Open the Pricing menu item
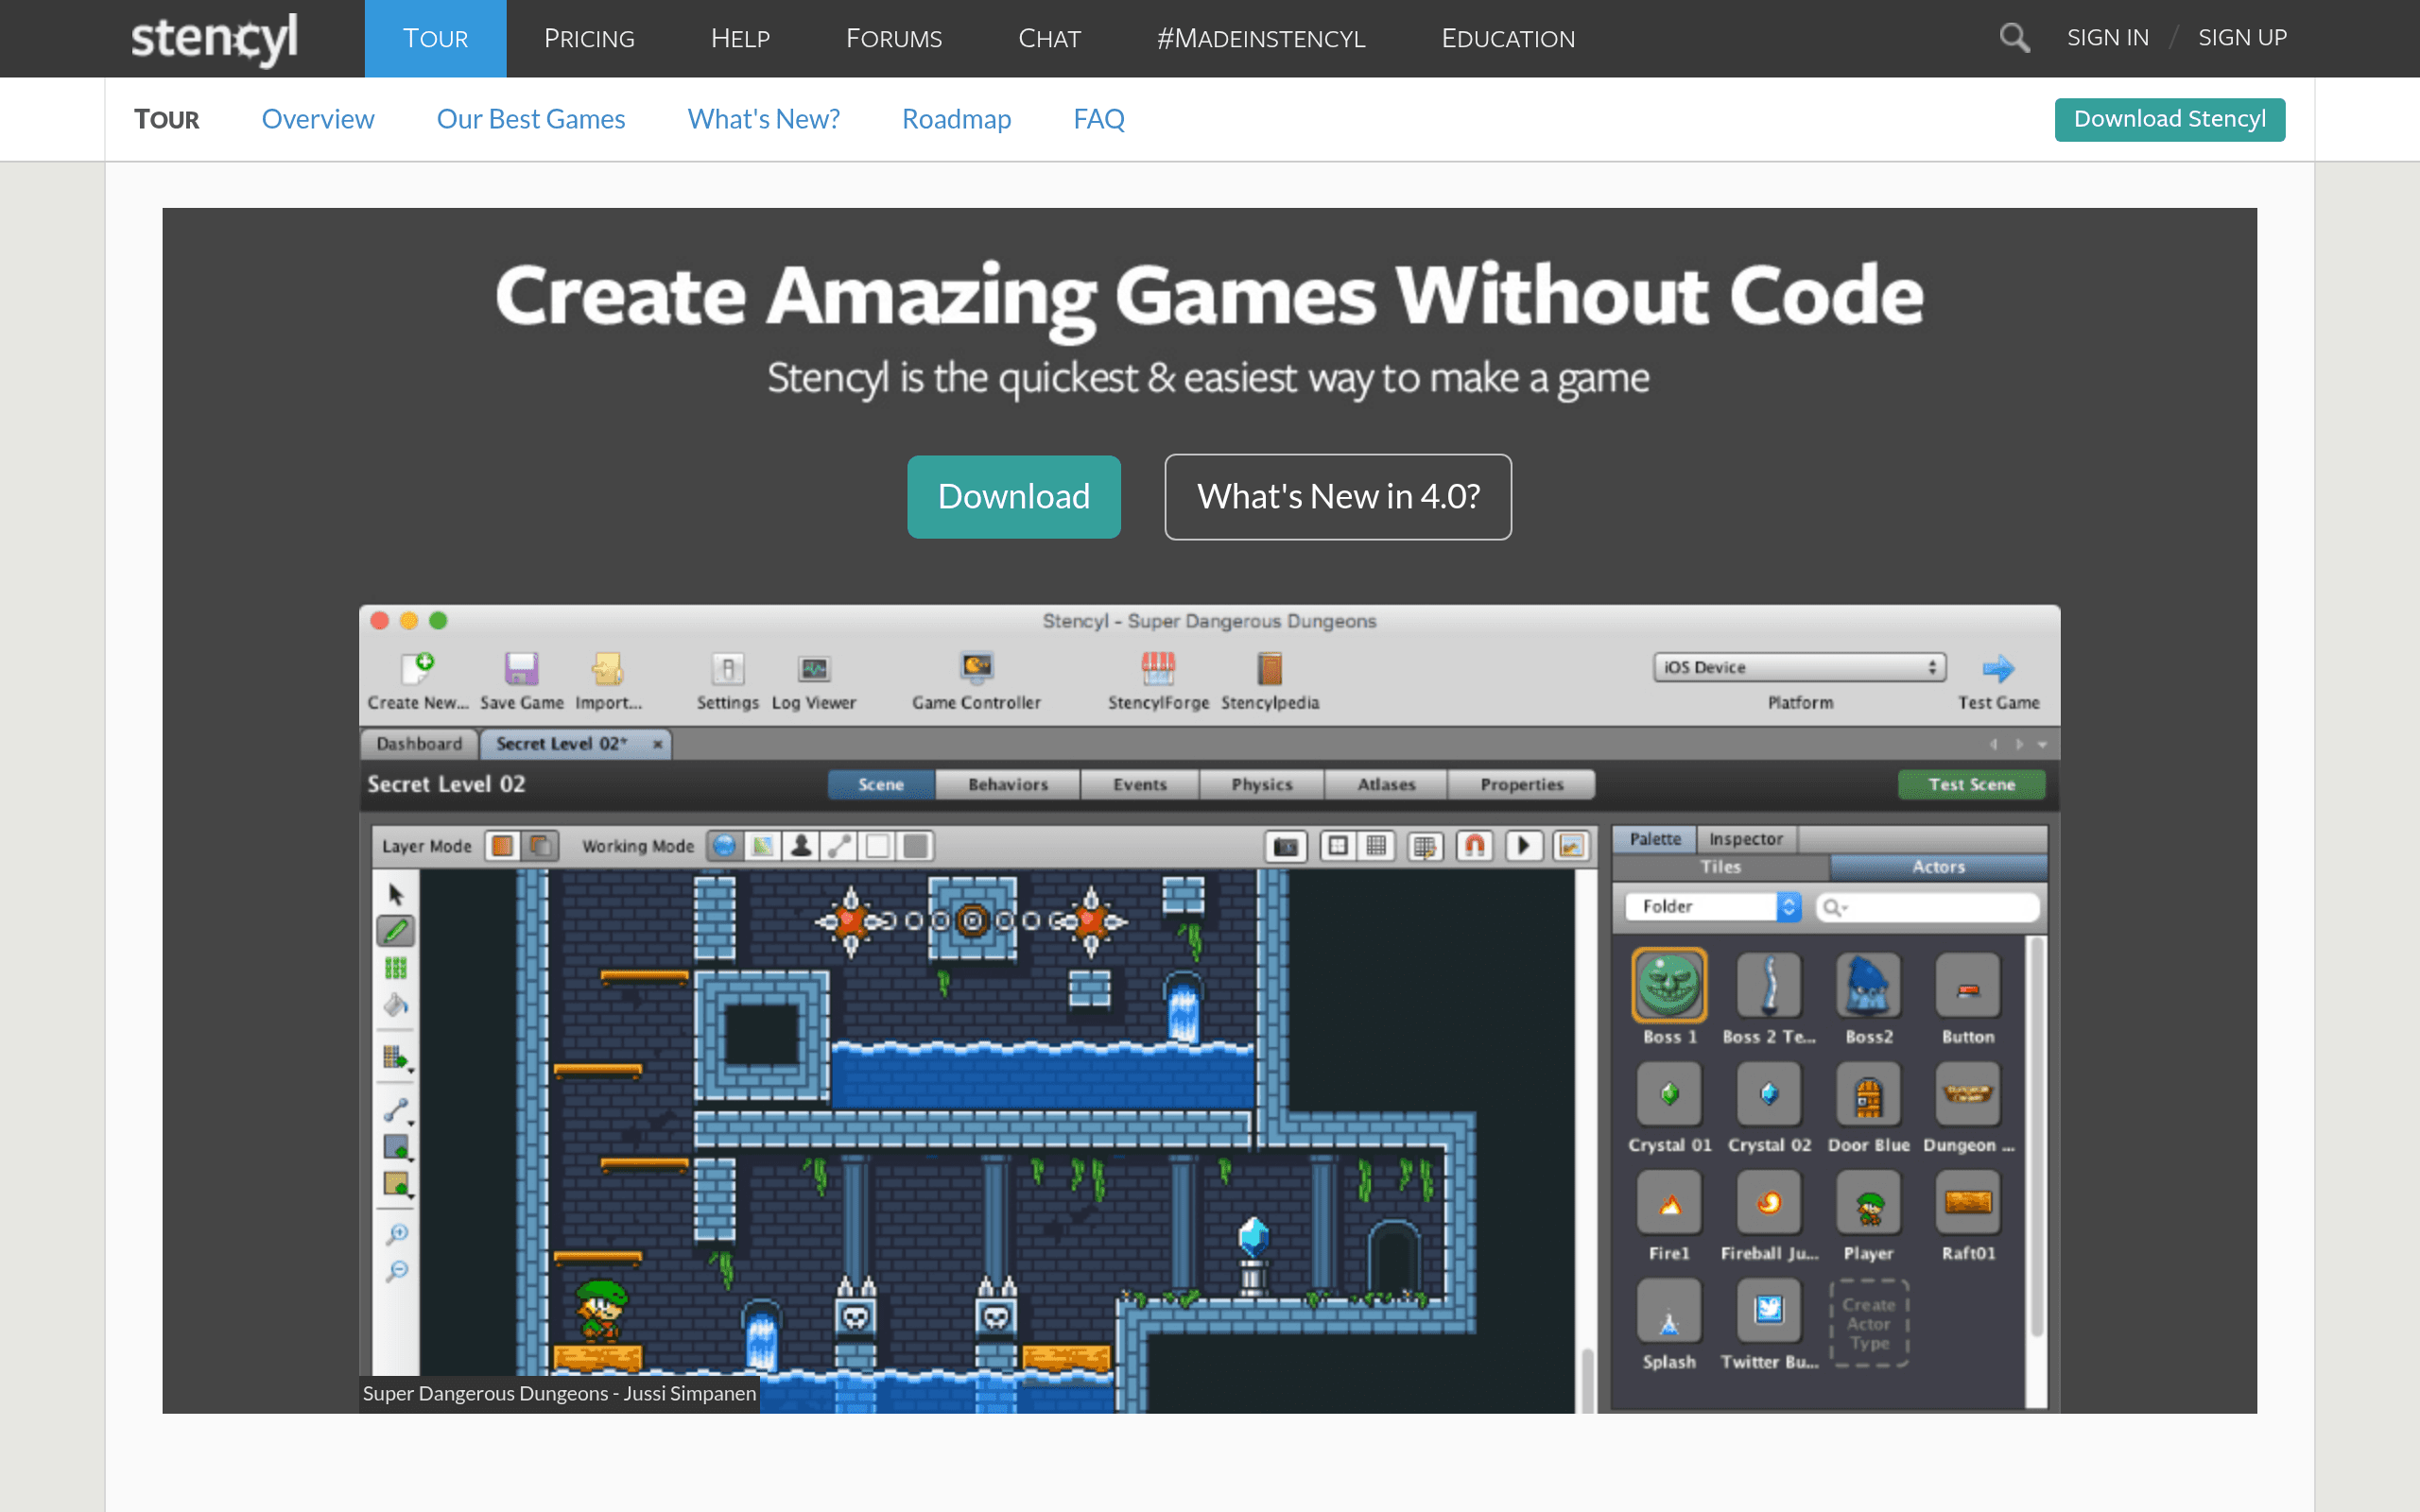2420x1512 pixels. click(589, 38)
